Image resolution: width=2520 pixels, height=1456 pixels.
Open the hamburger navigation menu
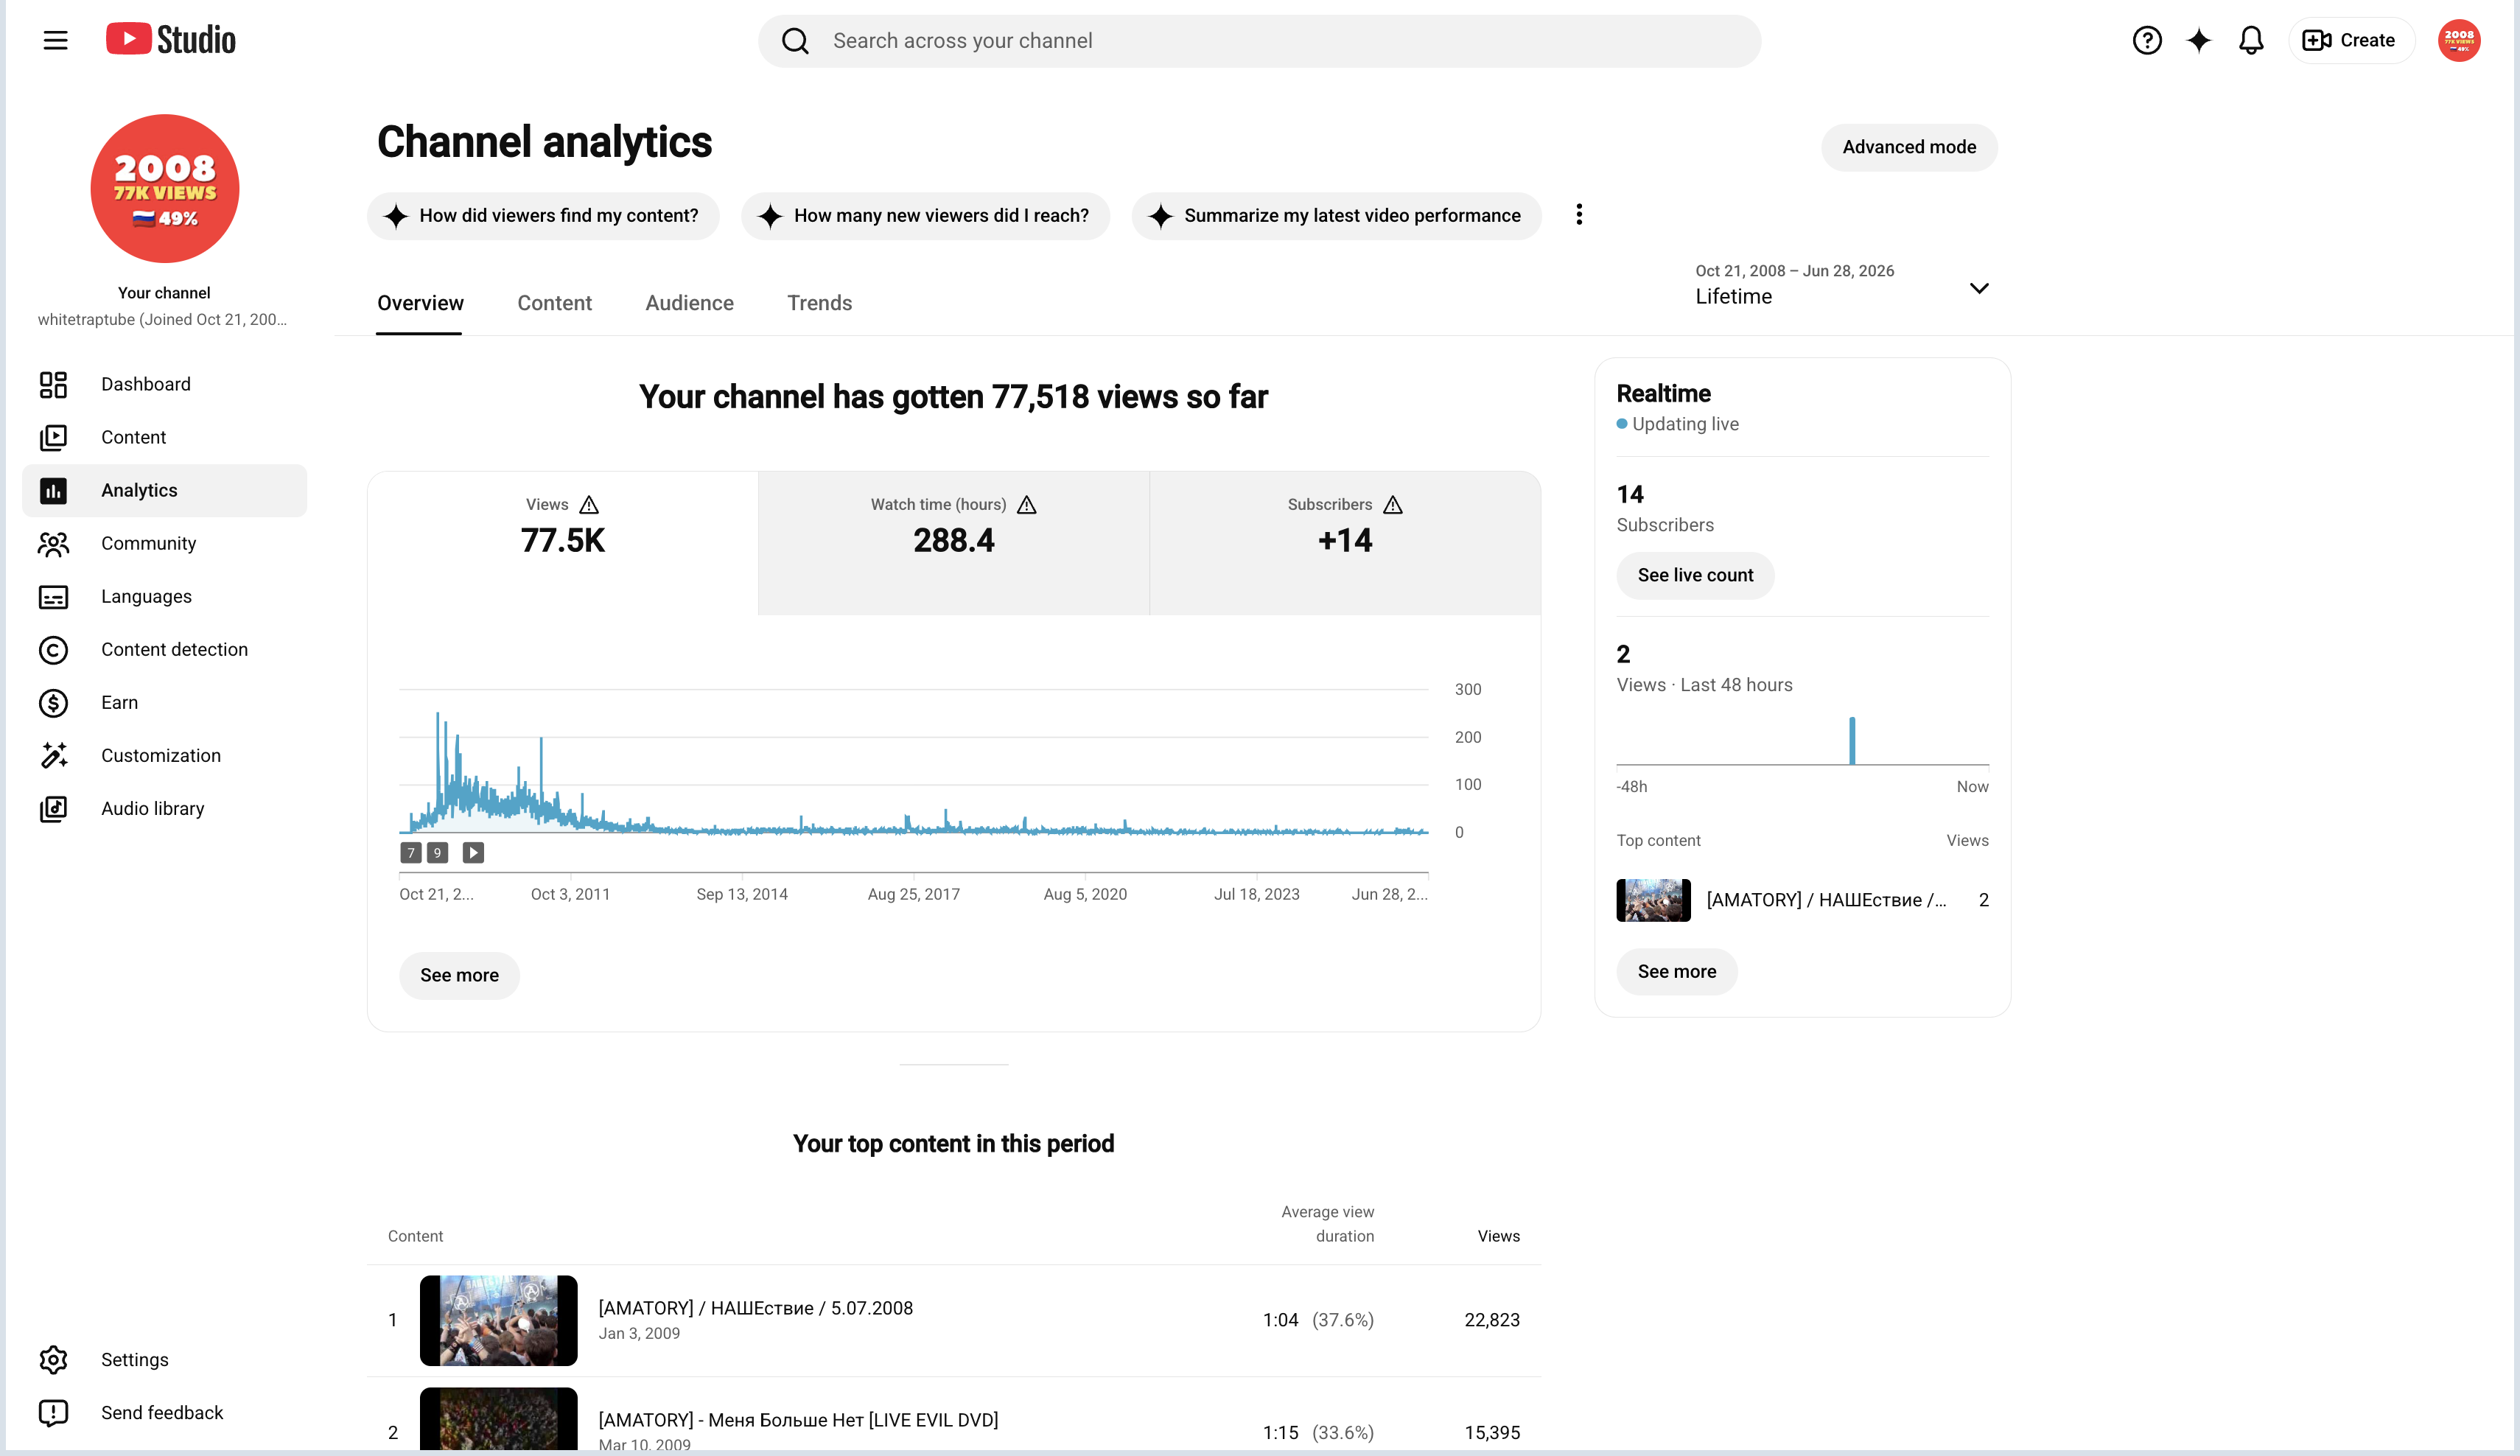coord(55,40)
